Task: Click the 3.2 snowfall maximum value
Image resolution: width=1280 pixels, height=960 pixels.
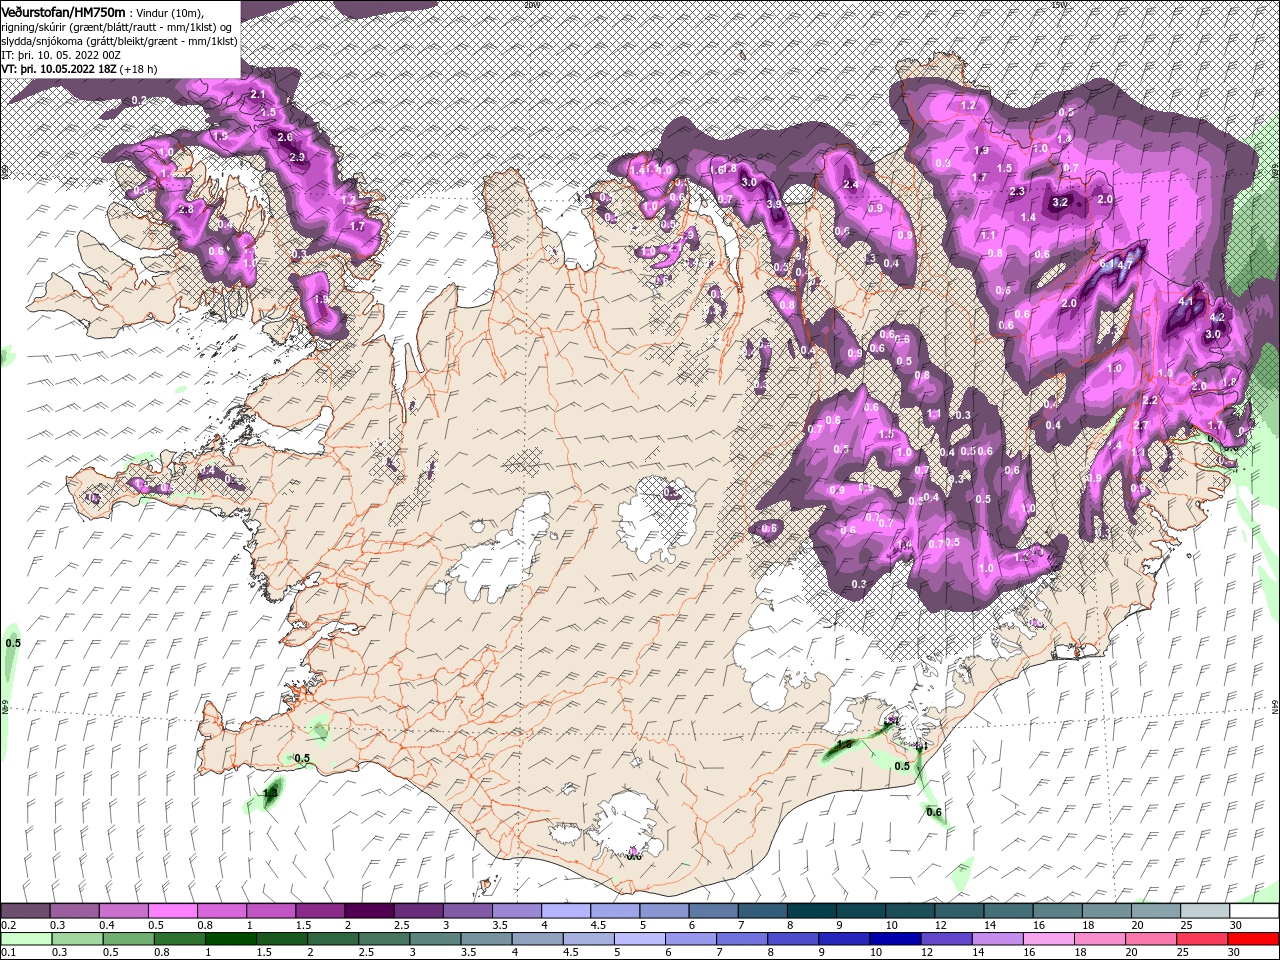Action: (1061, 202)
